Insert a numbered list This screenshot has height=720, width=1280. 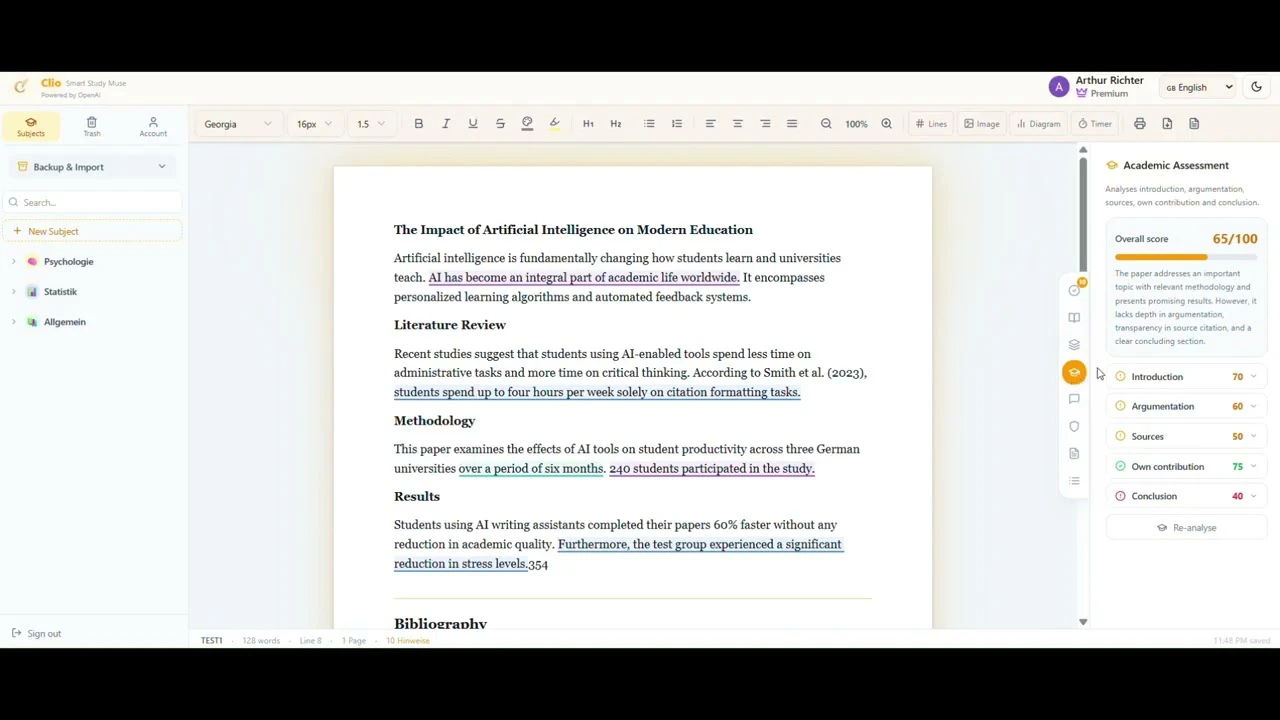[x=677, y=124]
